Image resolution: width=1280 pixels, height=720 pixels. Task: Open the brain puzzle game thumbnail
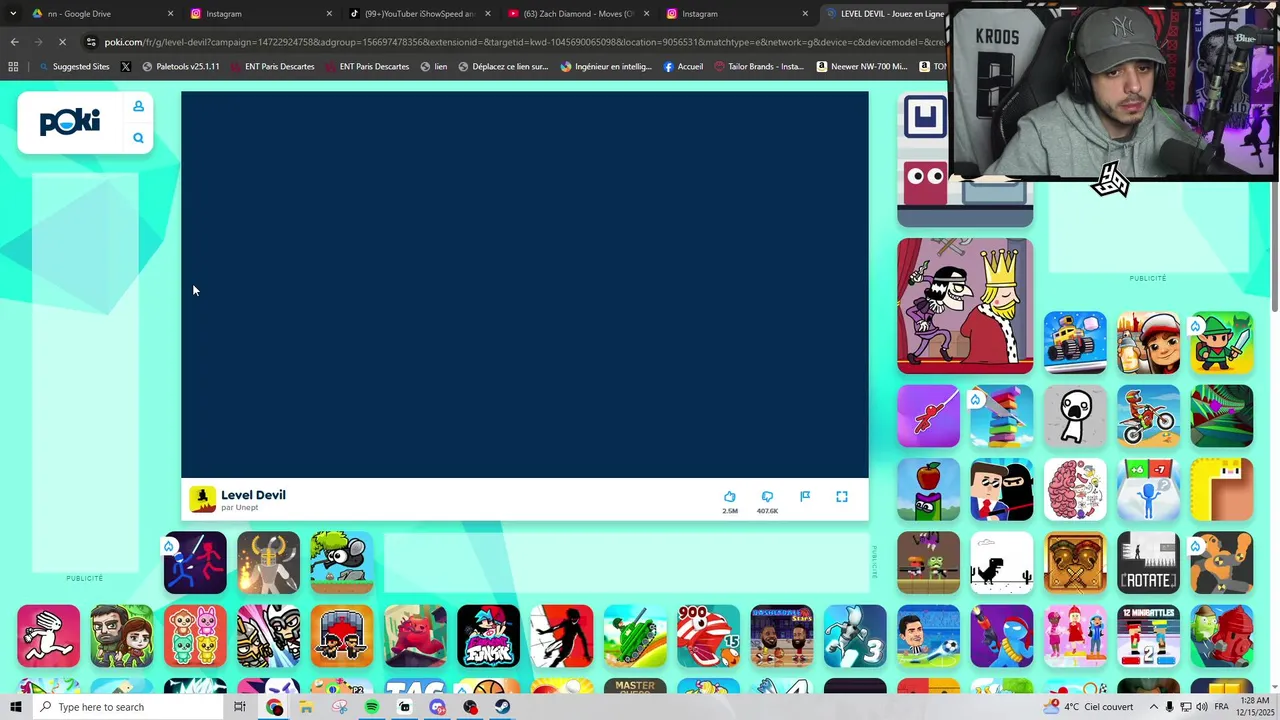1075,490
